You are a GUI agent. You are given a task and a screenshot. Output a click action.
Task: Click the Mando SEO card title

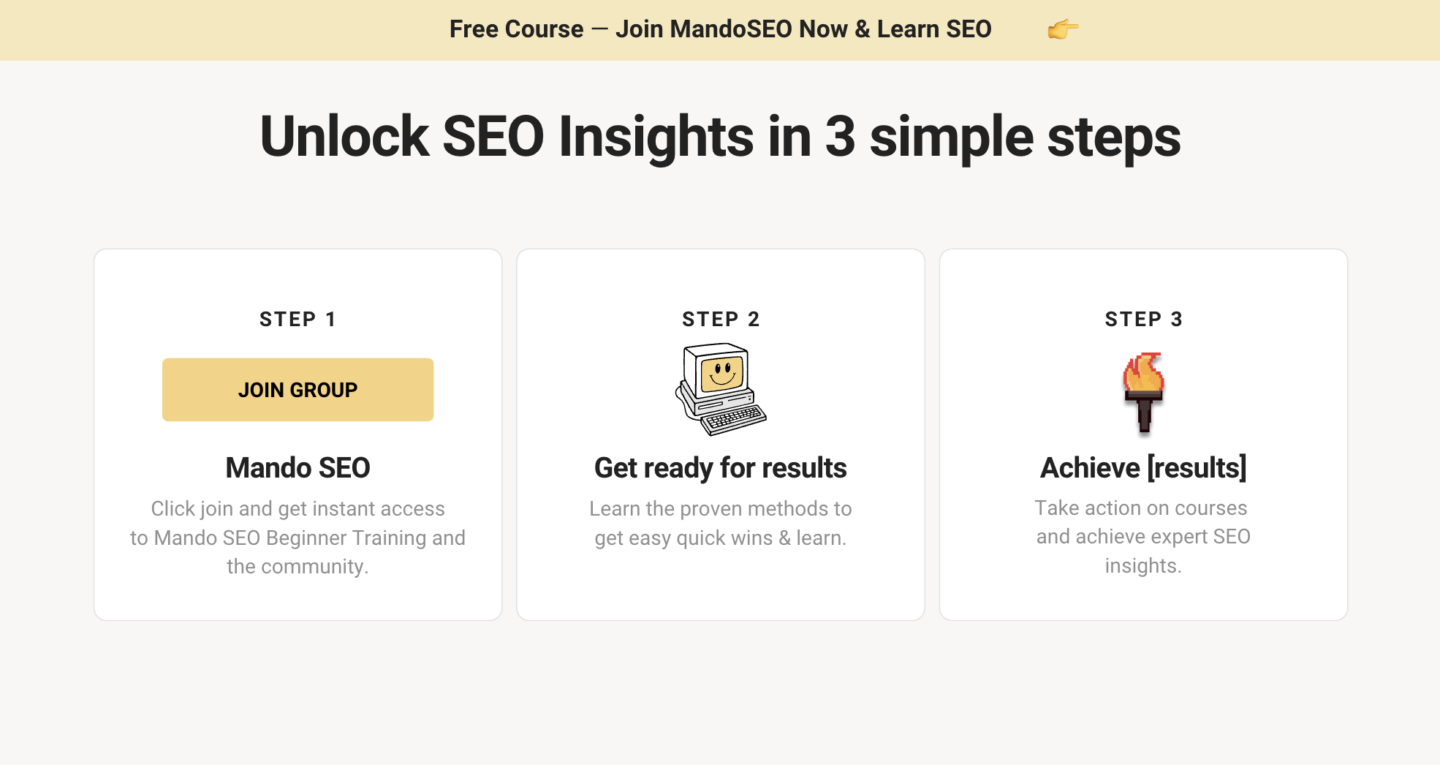coord(298,468)
